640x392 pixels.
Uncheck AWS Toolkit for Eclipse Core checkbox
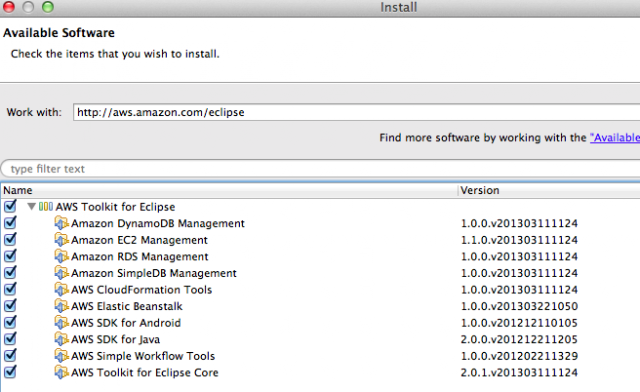[10, 372]
